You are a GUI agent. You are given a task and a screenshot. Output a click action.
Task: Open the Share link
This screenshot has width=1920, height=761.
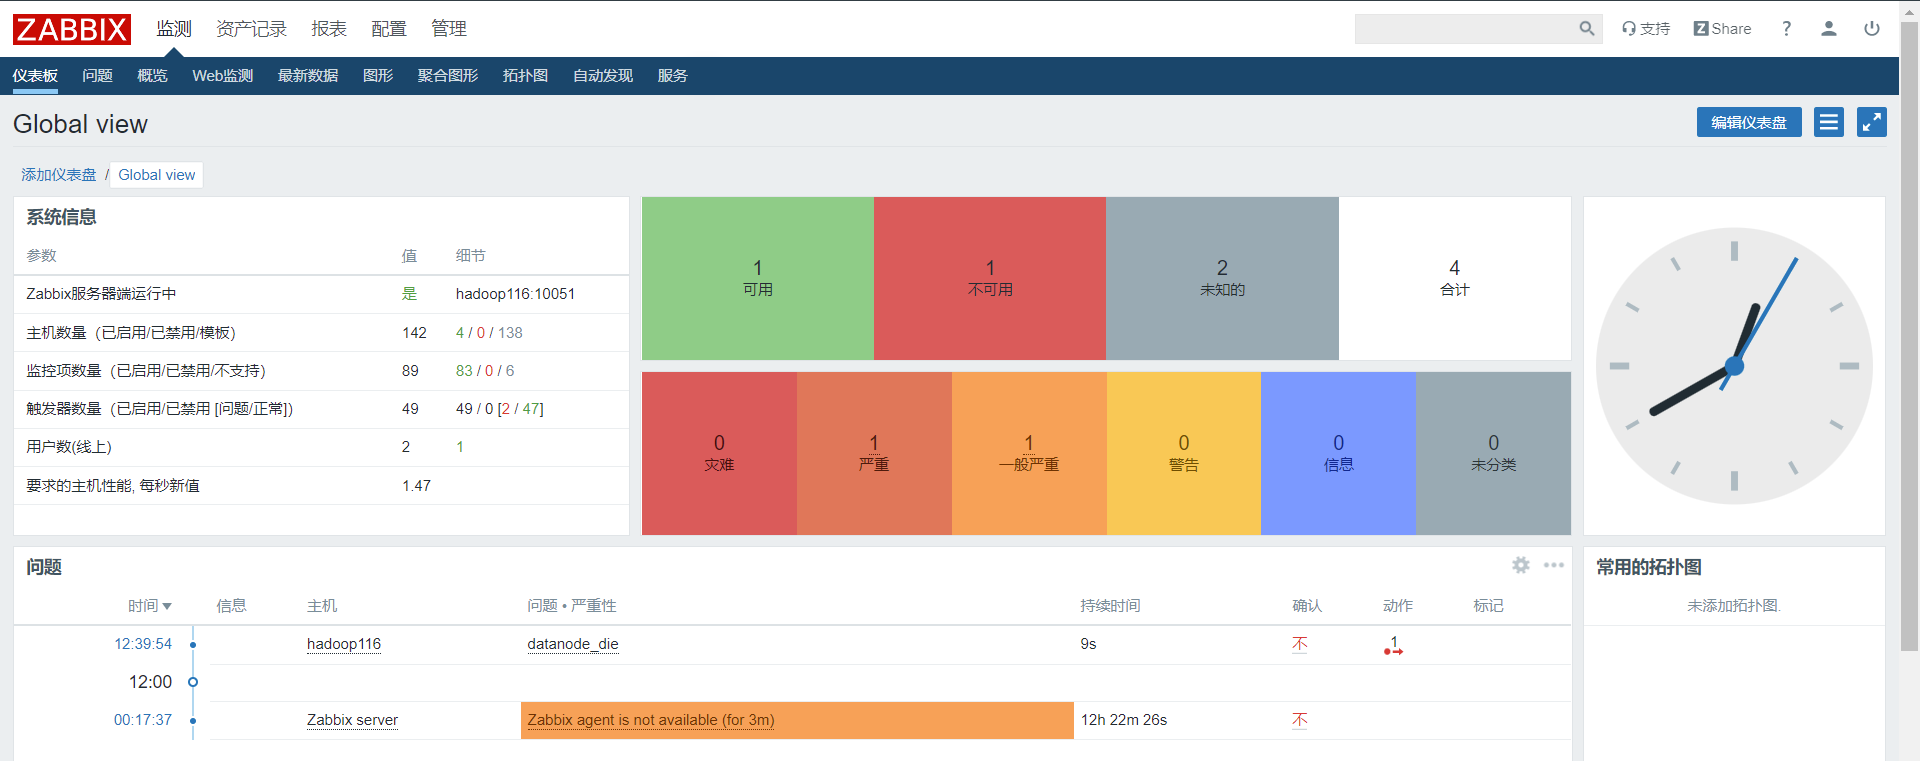pos(1722,29)
